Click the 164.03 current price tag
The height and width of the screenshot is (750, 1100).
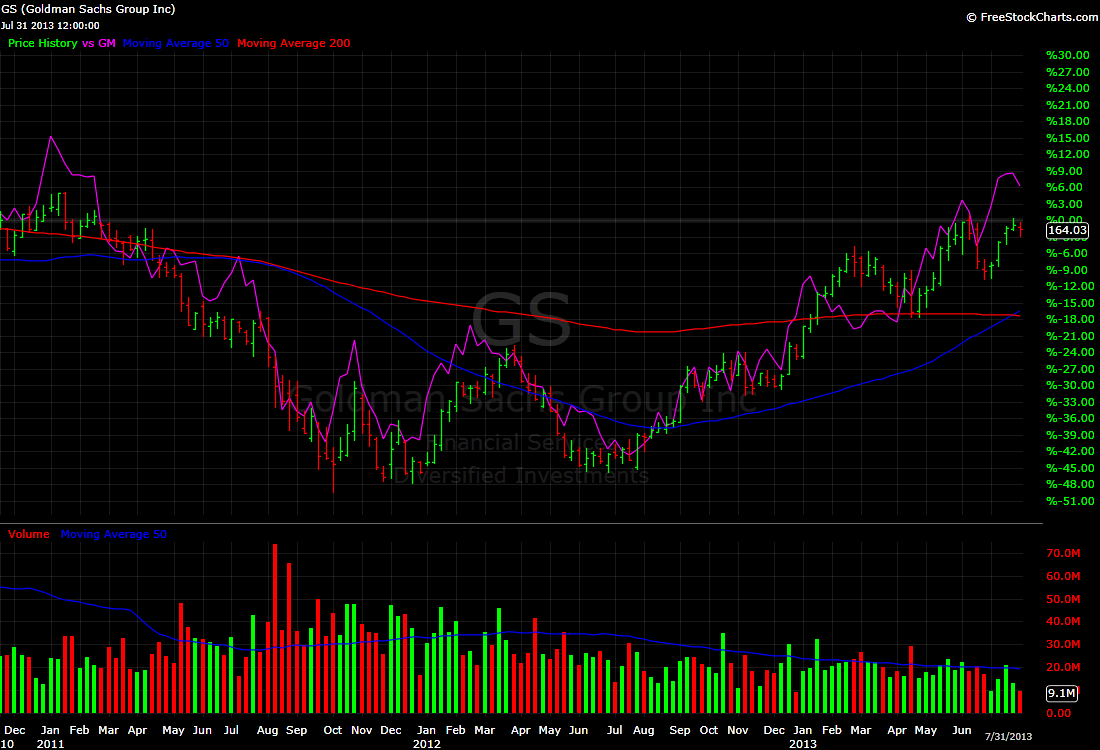(x=1067, y=230)
